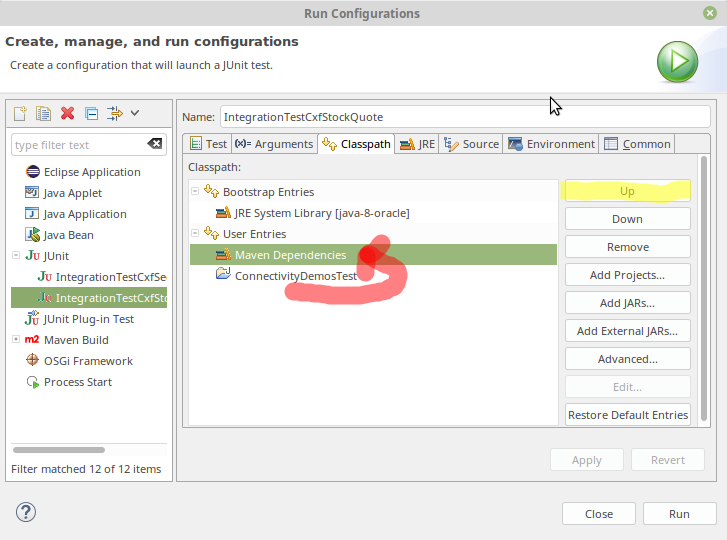Click the m2 Maven Build icon
727x540 pixels.
click(32, 339)
